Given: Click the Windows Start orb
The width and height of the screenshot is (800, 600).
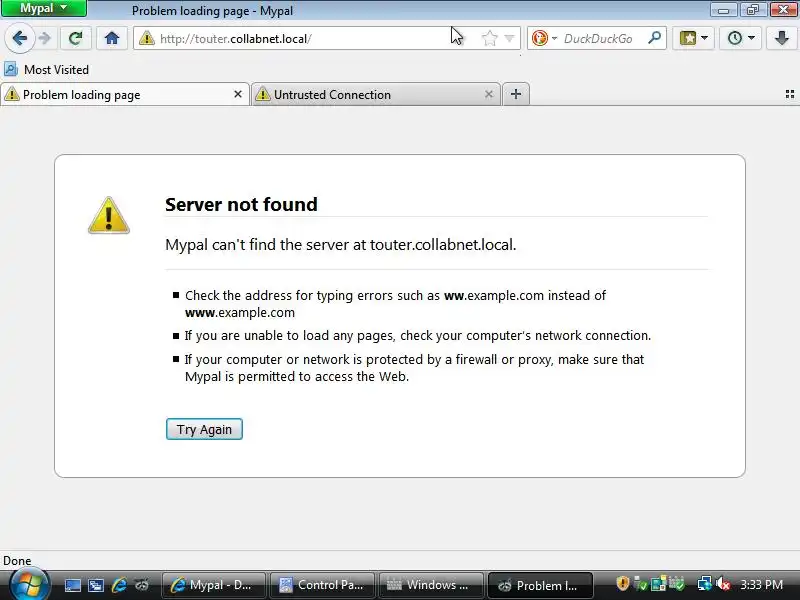Looking at the screenshot, I should (x=30, y=584).
